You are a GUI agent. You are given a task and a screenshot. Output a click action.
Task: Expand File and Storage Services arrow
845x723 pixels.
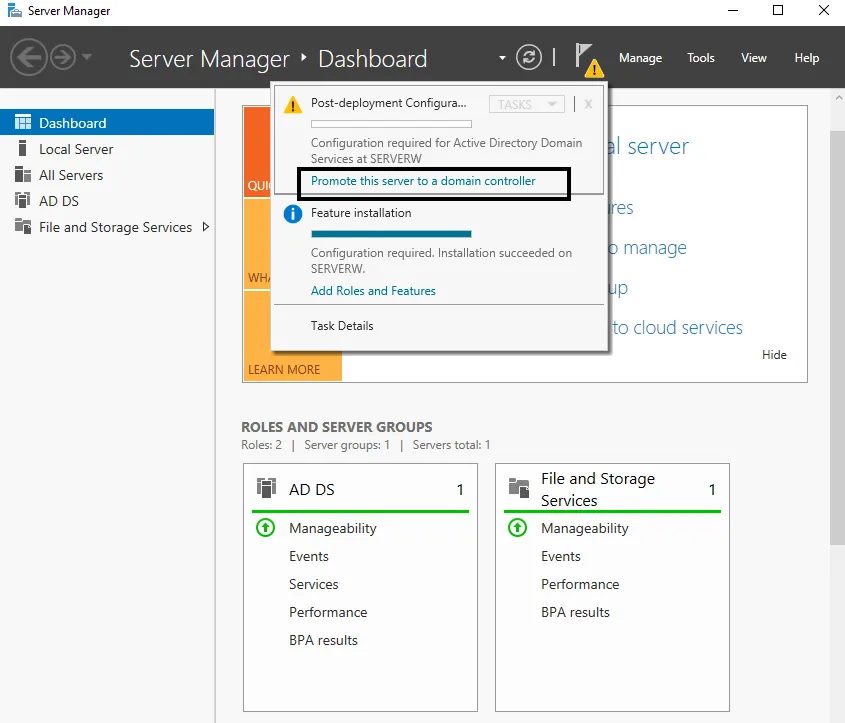pyautogui.click(x=205, y=227)
